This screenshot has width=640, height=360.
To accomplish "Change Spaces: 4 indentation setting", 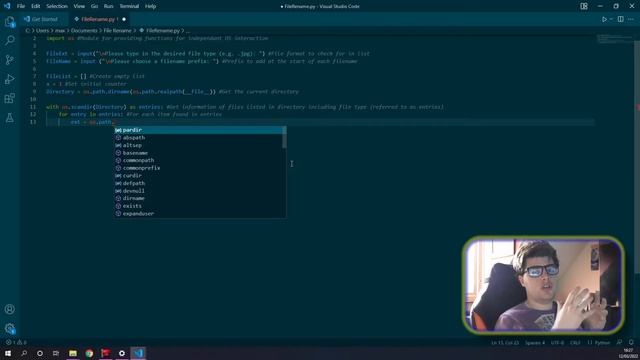I will point(535,342).
